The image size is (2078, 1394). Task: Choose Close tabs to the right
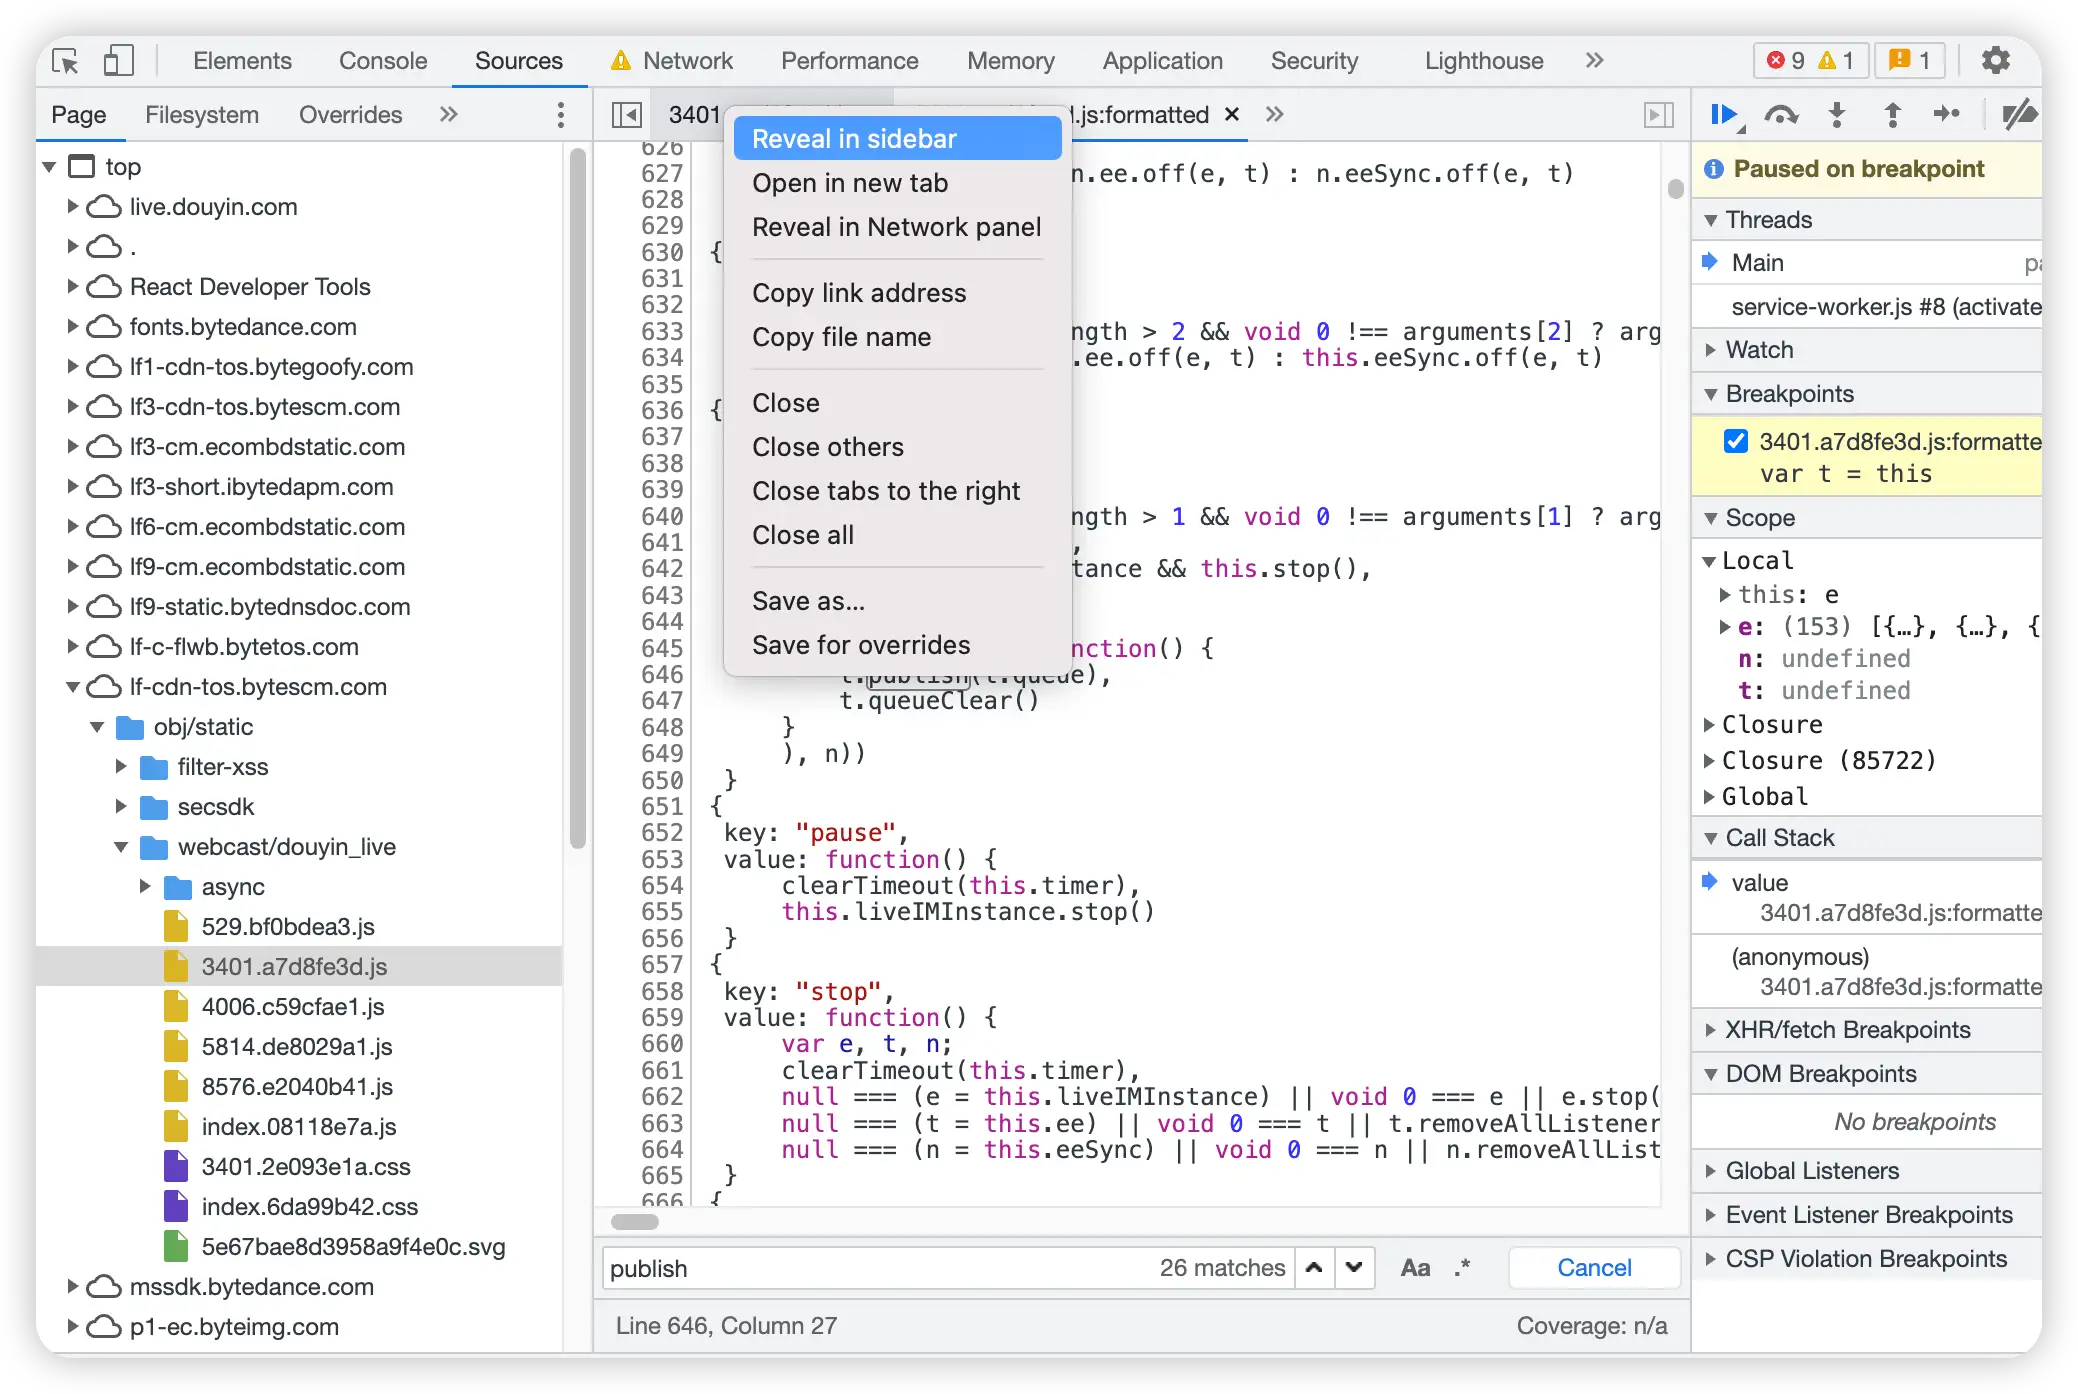(x=897, y=491)
